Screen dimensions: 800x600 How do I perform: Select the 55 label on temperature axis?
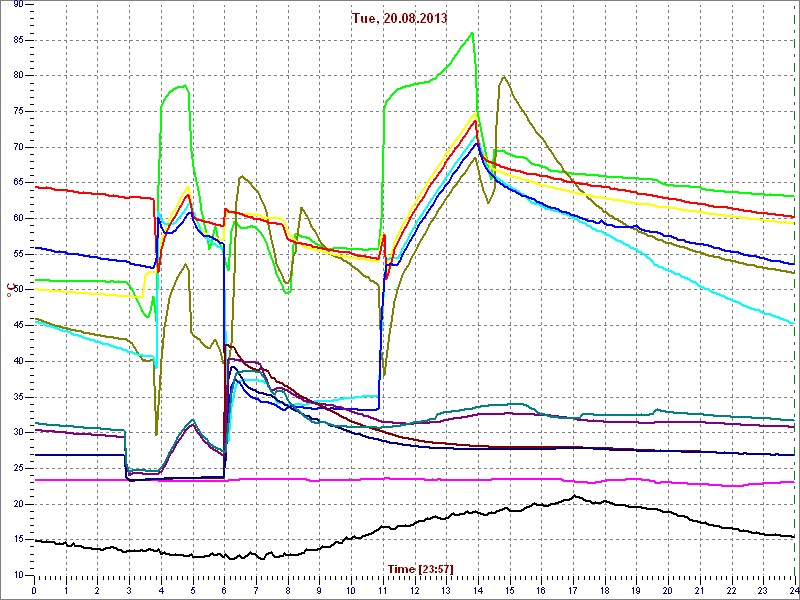[x=18, y=254]
